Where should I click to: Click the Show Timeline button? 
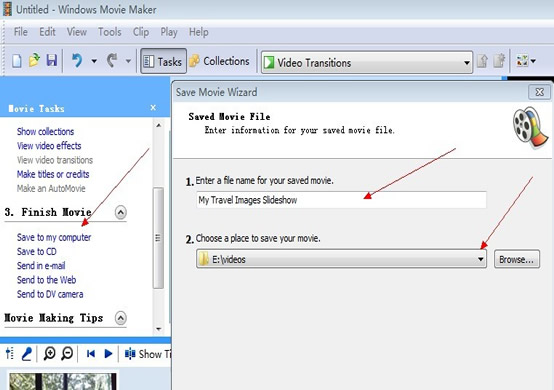coord(148,354)
